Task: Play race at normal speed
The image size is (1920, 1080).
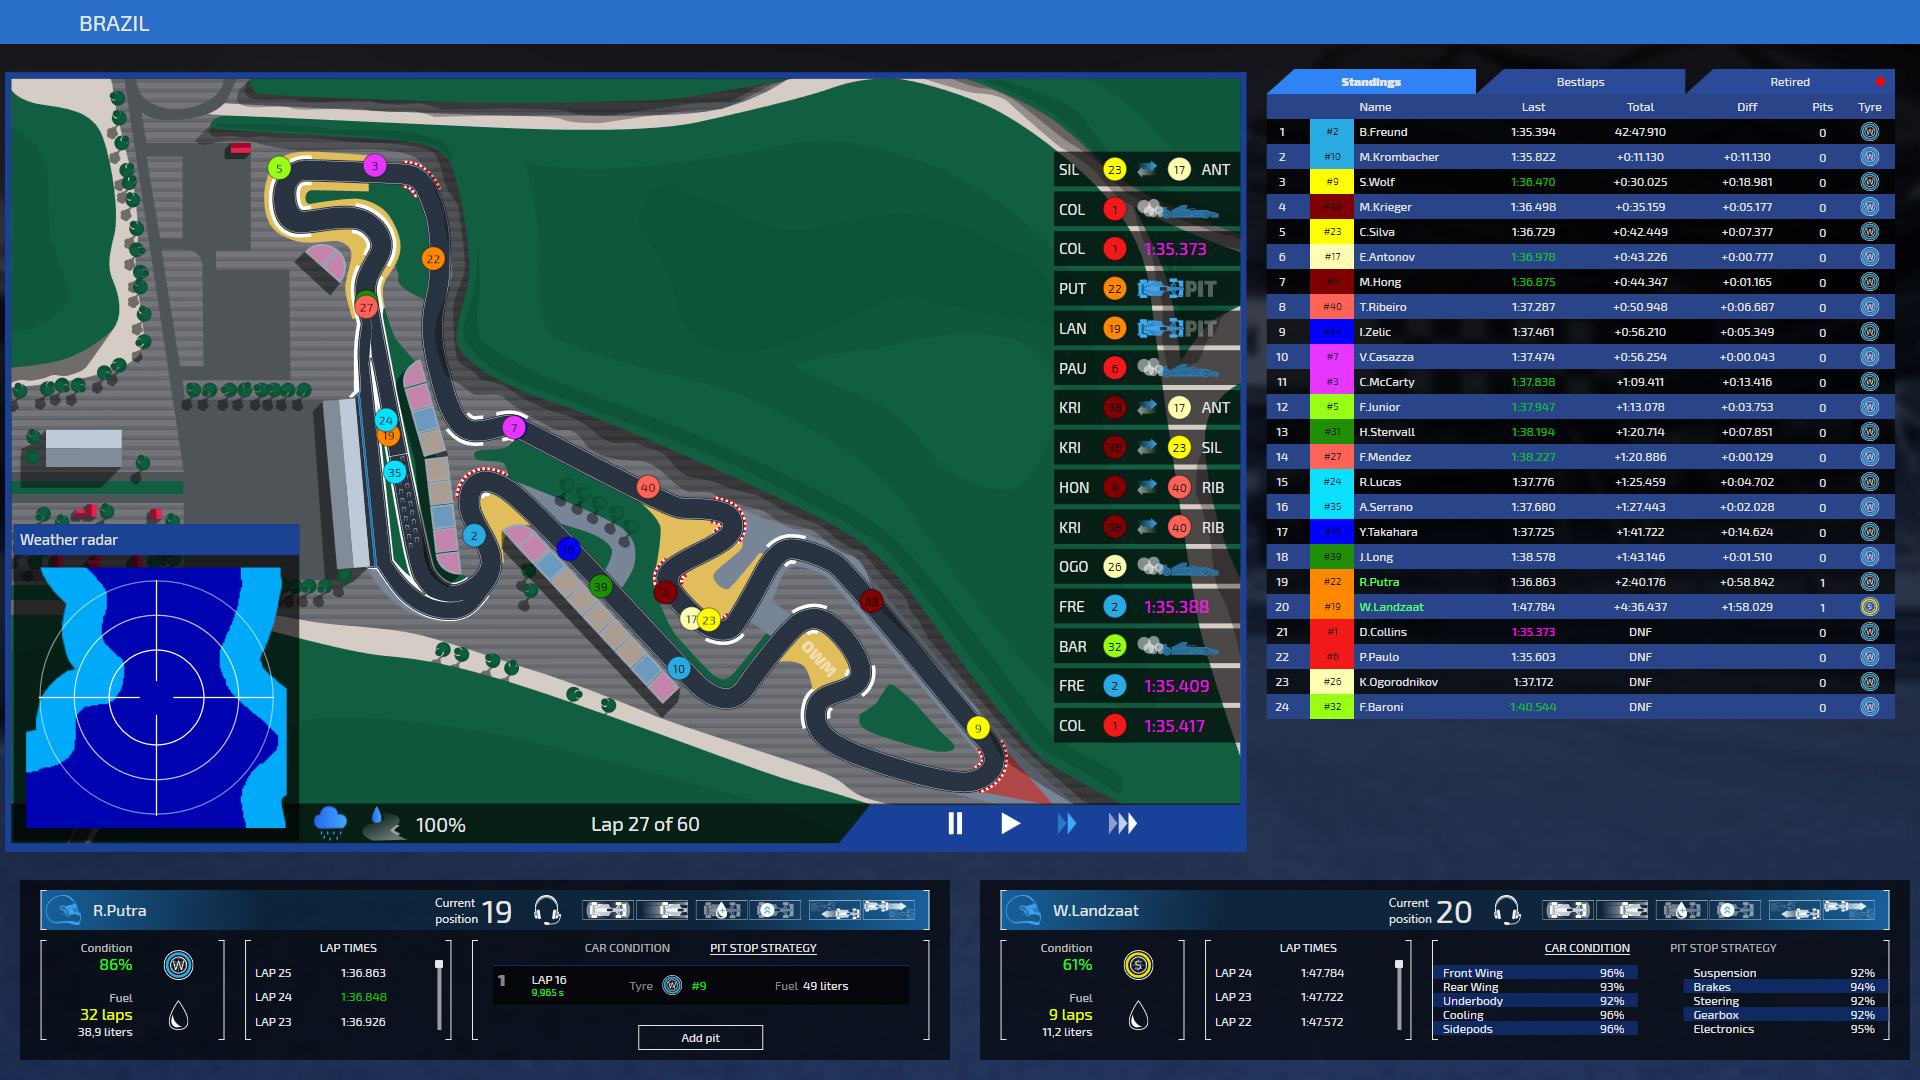Action: (x=1010, y=823)
